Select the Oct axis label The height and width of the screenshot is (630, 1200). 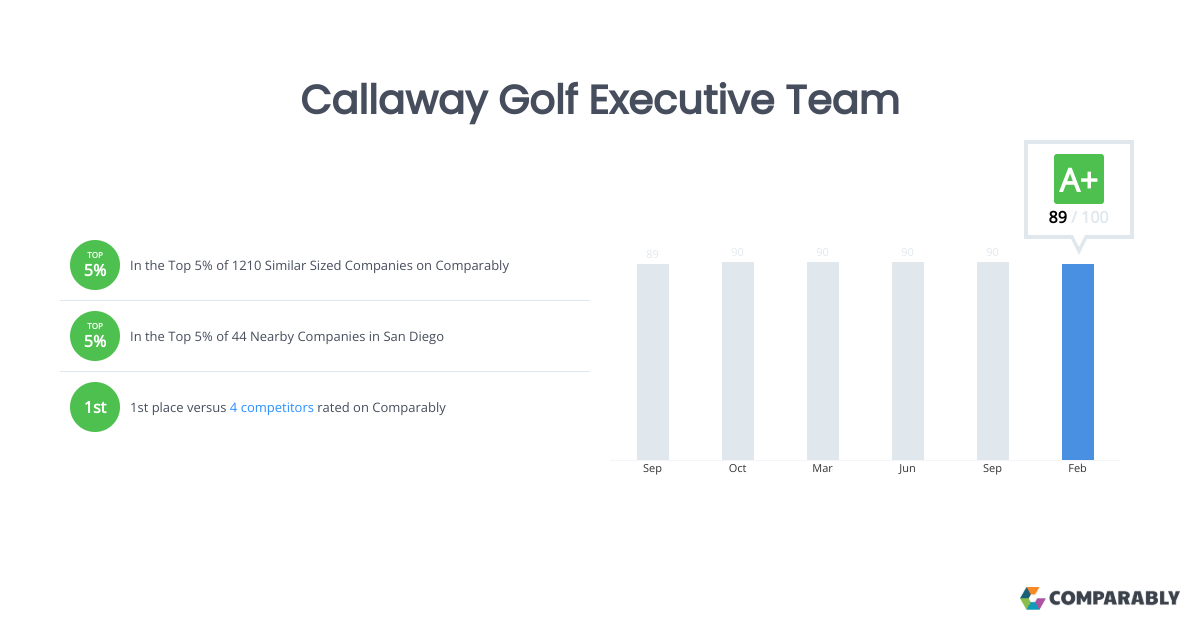point(738,469)
